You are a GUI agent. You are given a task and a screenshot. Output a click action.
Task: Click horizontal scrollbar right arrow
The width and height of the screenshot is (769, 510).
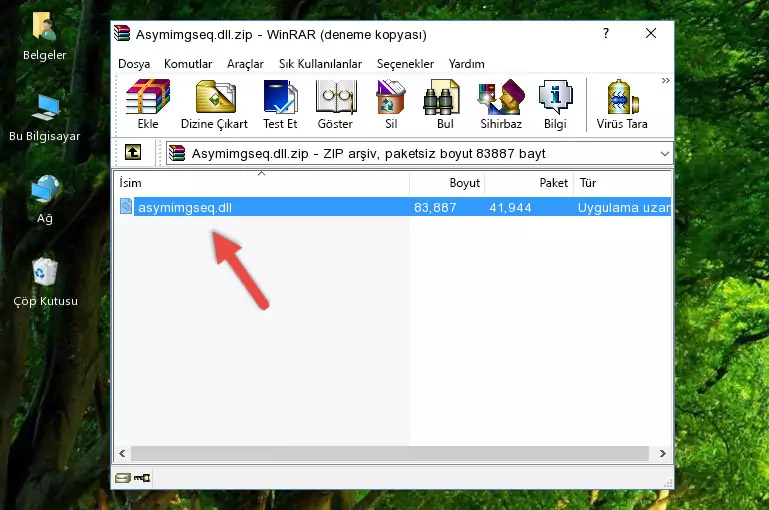[x=662, y=454]
